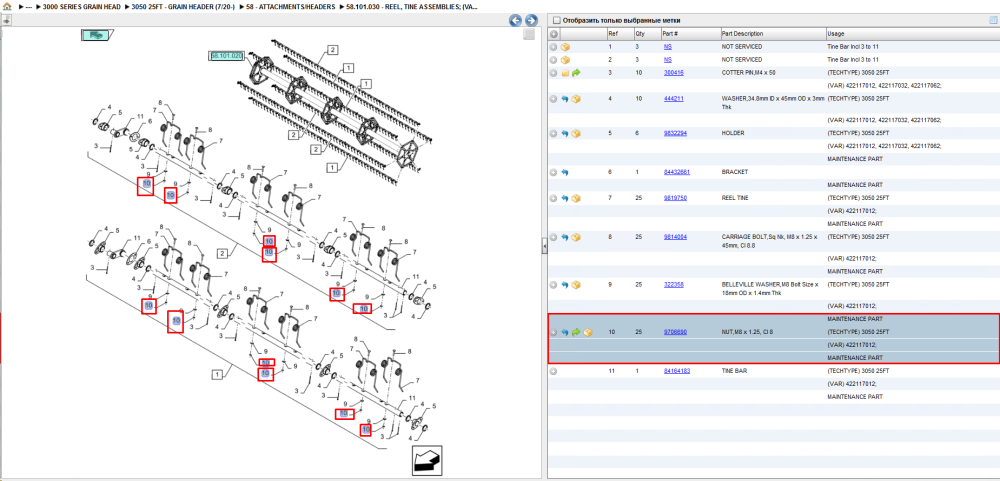Click the package icon in the Ref 1 row

[x=565, y=47]
